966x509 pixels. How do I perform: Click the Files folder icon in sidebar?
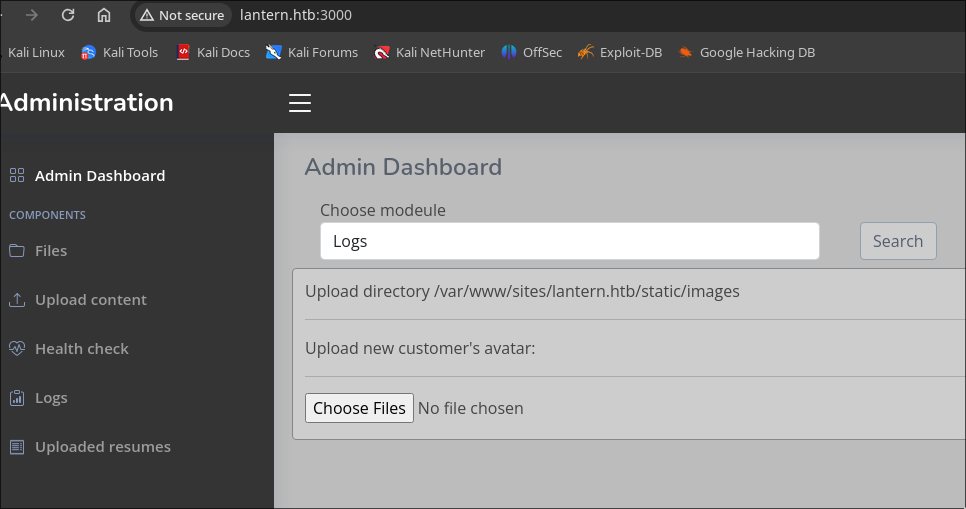pos(17,251)
